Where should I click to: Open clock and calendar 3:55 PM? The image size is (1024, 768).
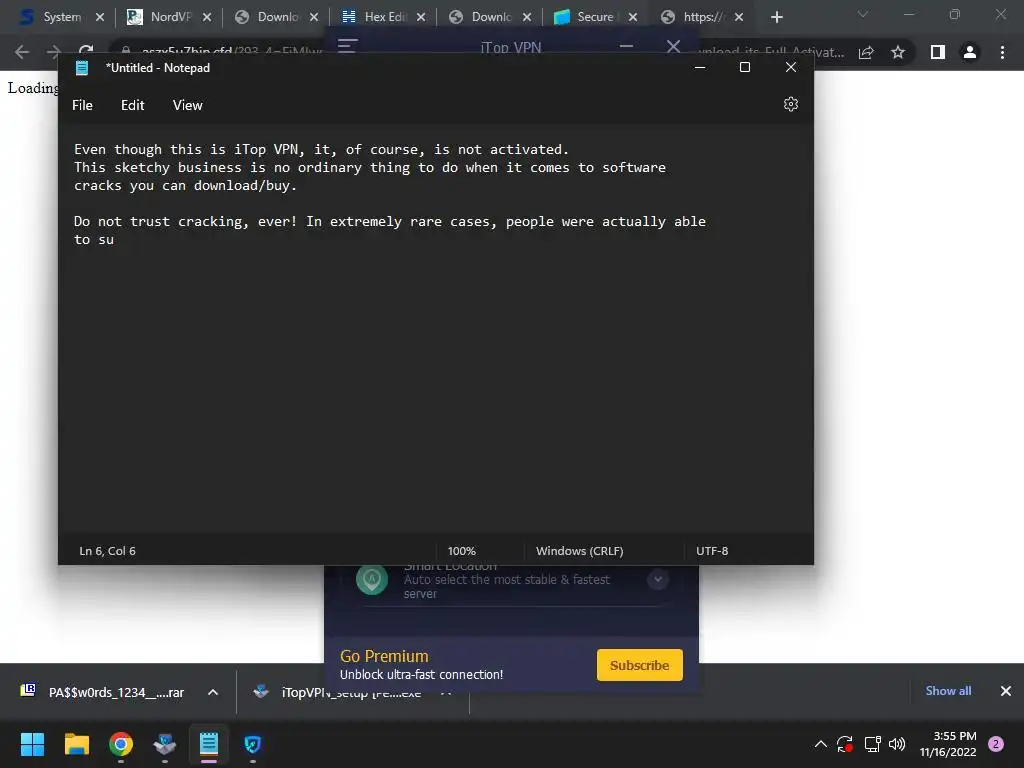tap(948, 744)
